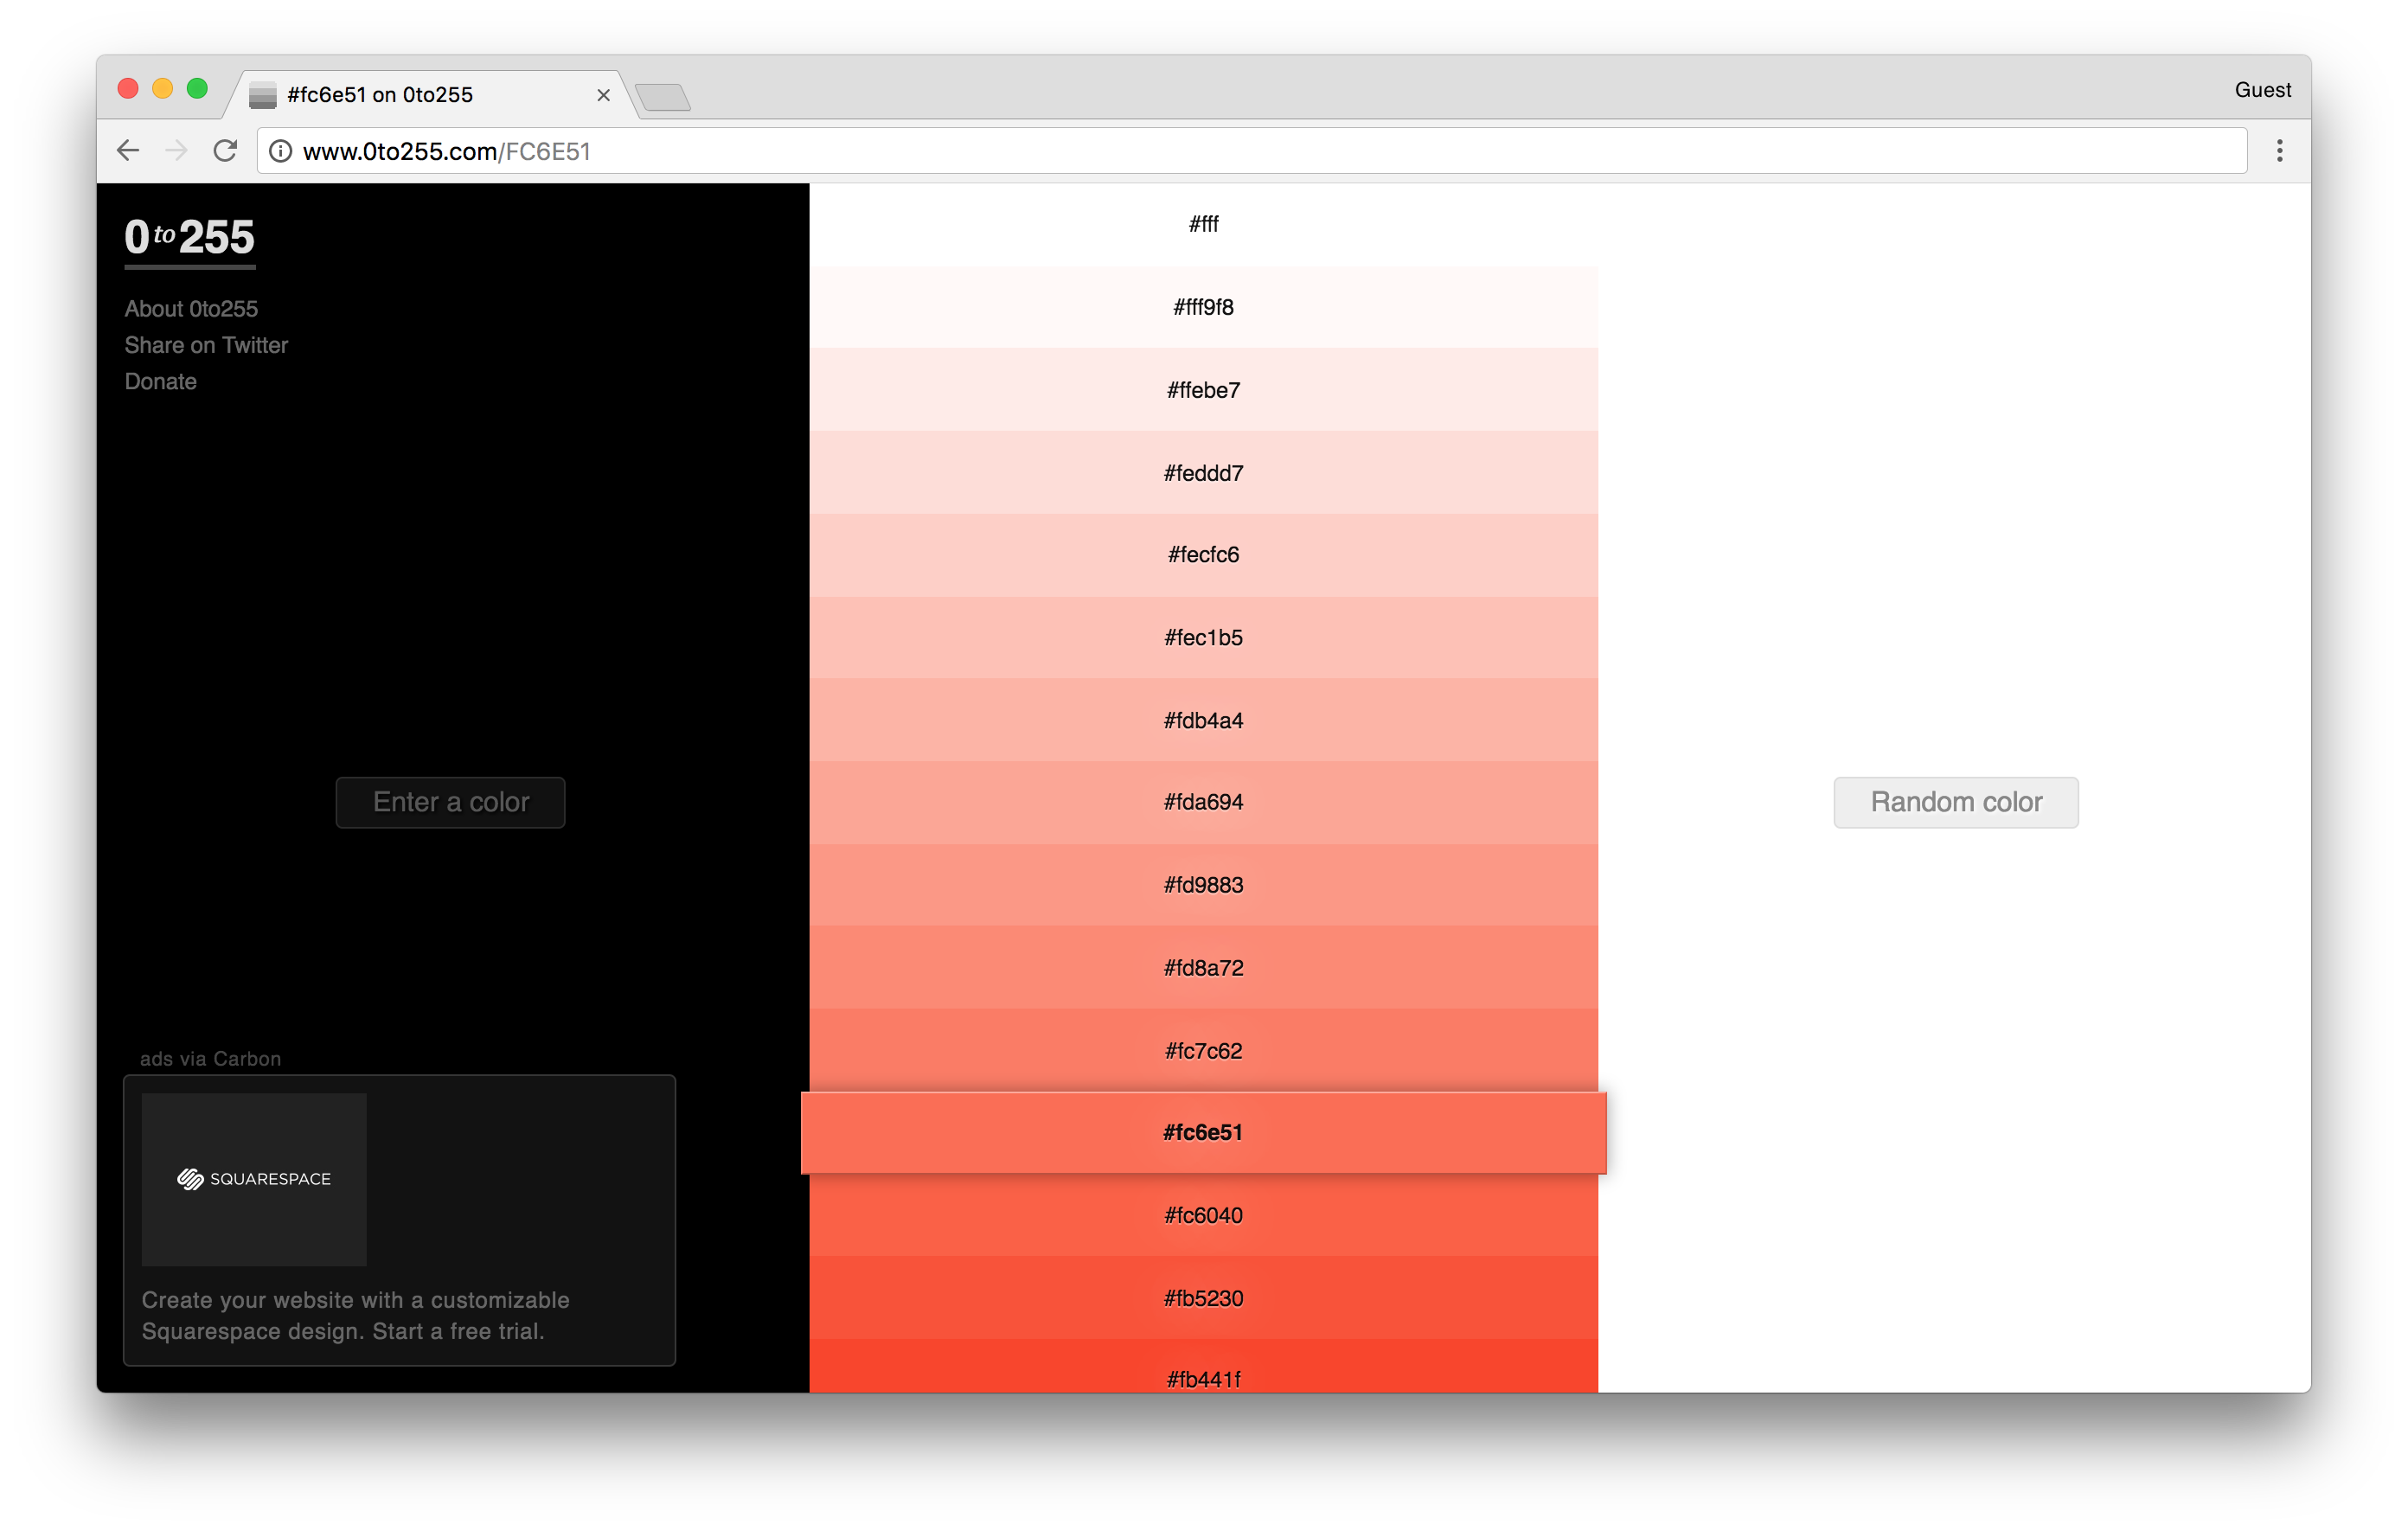Close the #fc6e51 on 0to255 tab
Screen dimensions: 2408x1531
603,95
